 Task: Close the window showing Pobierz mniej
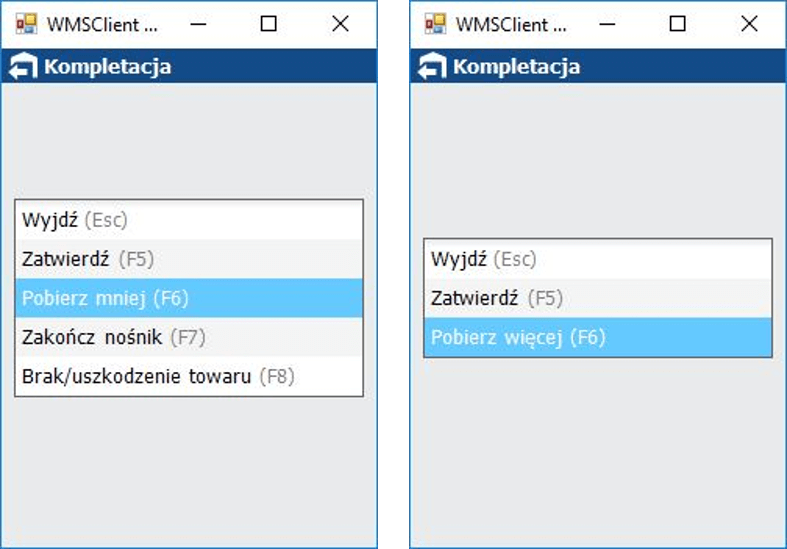click(340, 24)
